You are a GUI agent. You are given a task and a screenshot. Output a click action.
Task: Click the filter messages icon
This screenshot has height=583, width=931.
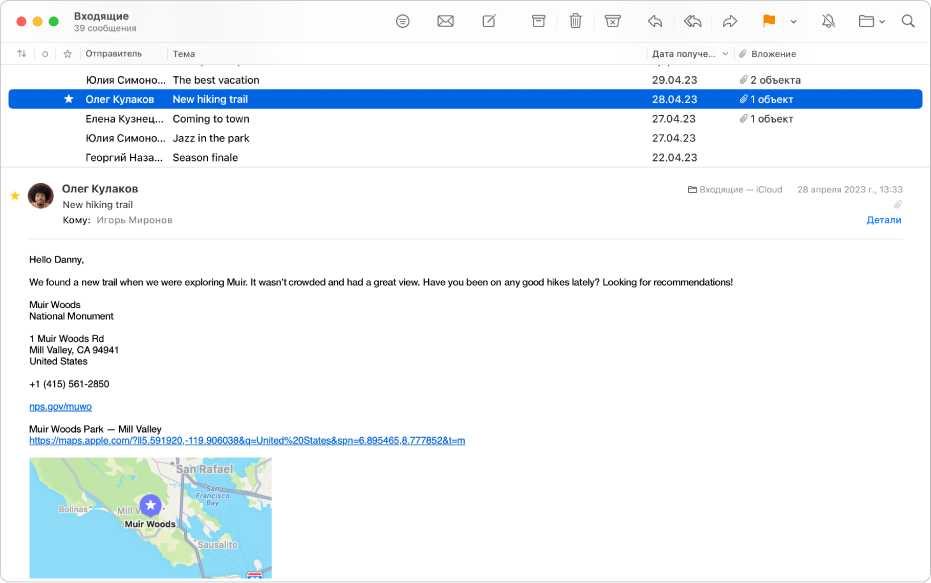[x=403, y=21]
